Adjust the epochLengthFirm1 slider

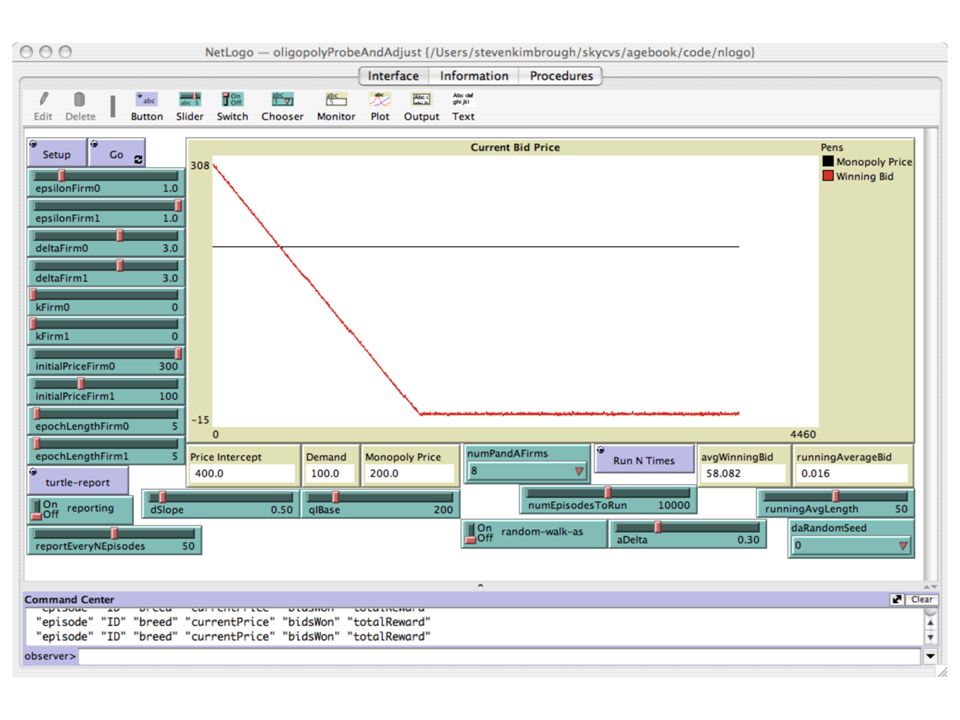(106, 451)
